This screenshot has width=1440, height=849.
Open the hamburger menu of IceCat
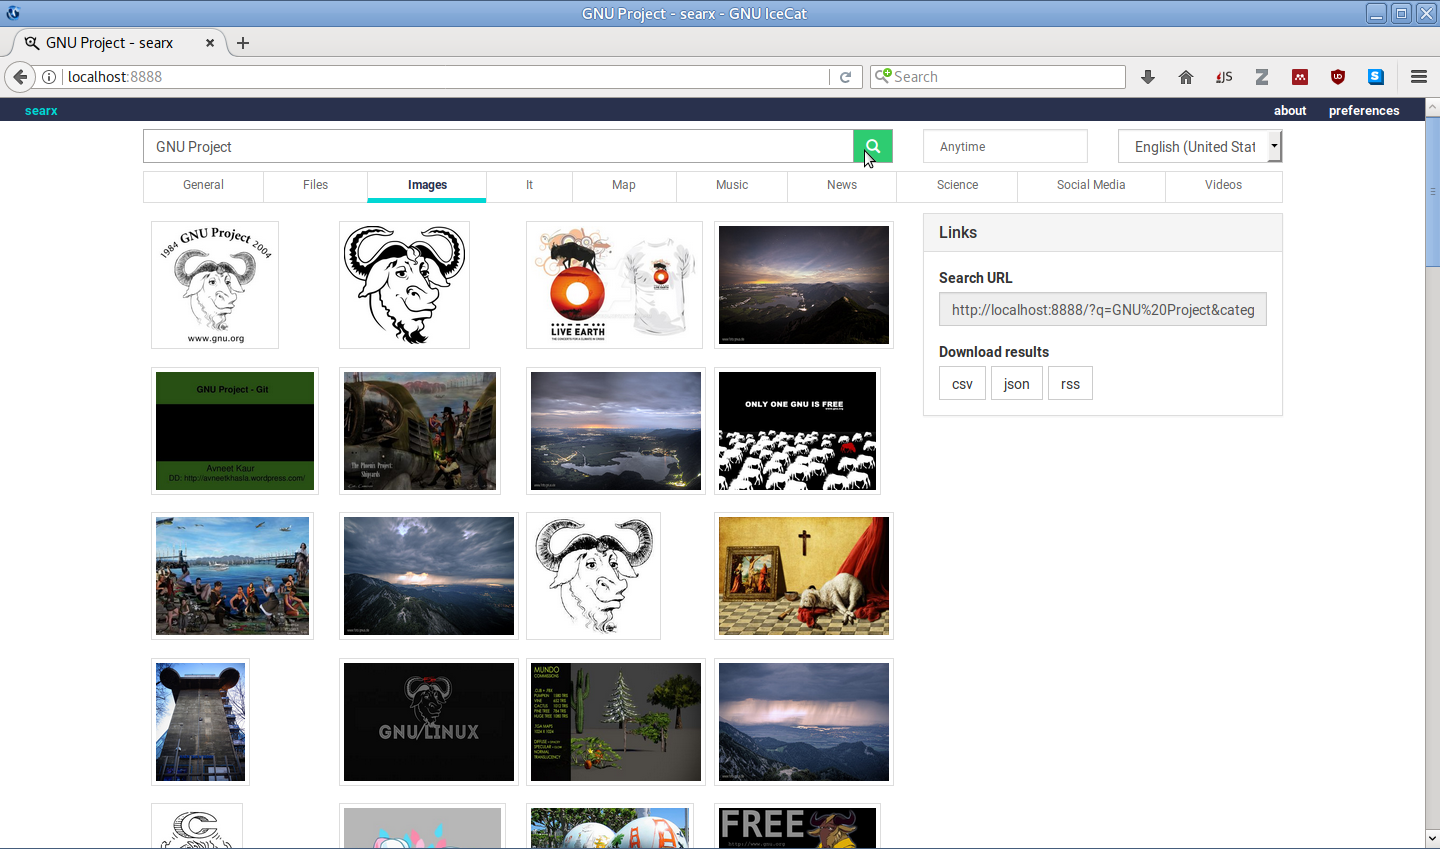pos(1418,77)
